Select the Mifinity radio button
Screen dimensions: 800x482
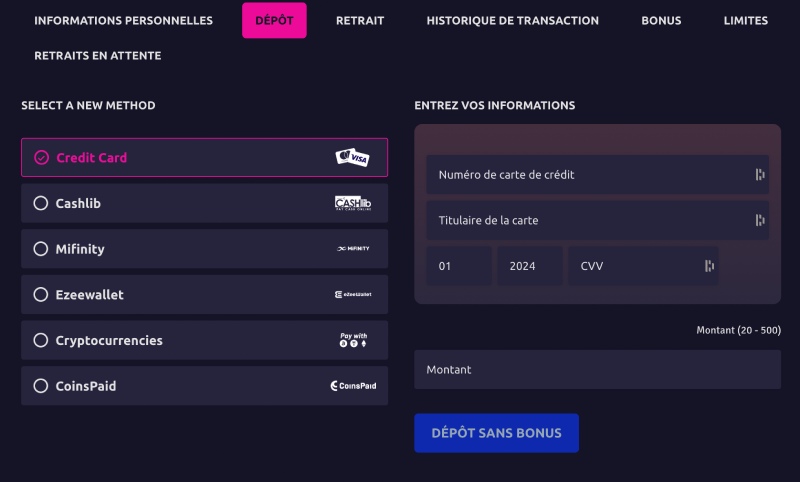coord(41,248)
